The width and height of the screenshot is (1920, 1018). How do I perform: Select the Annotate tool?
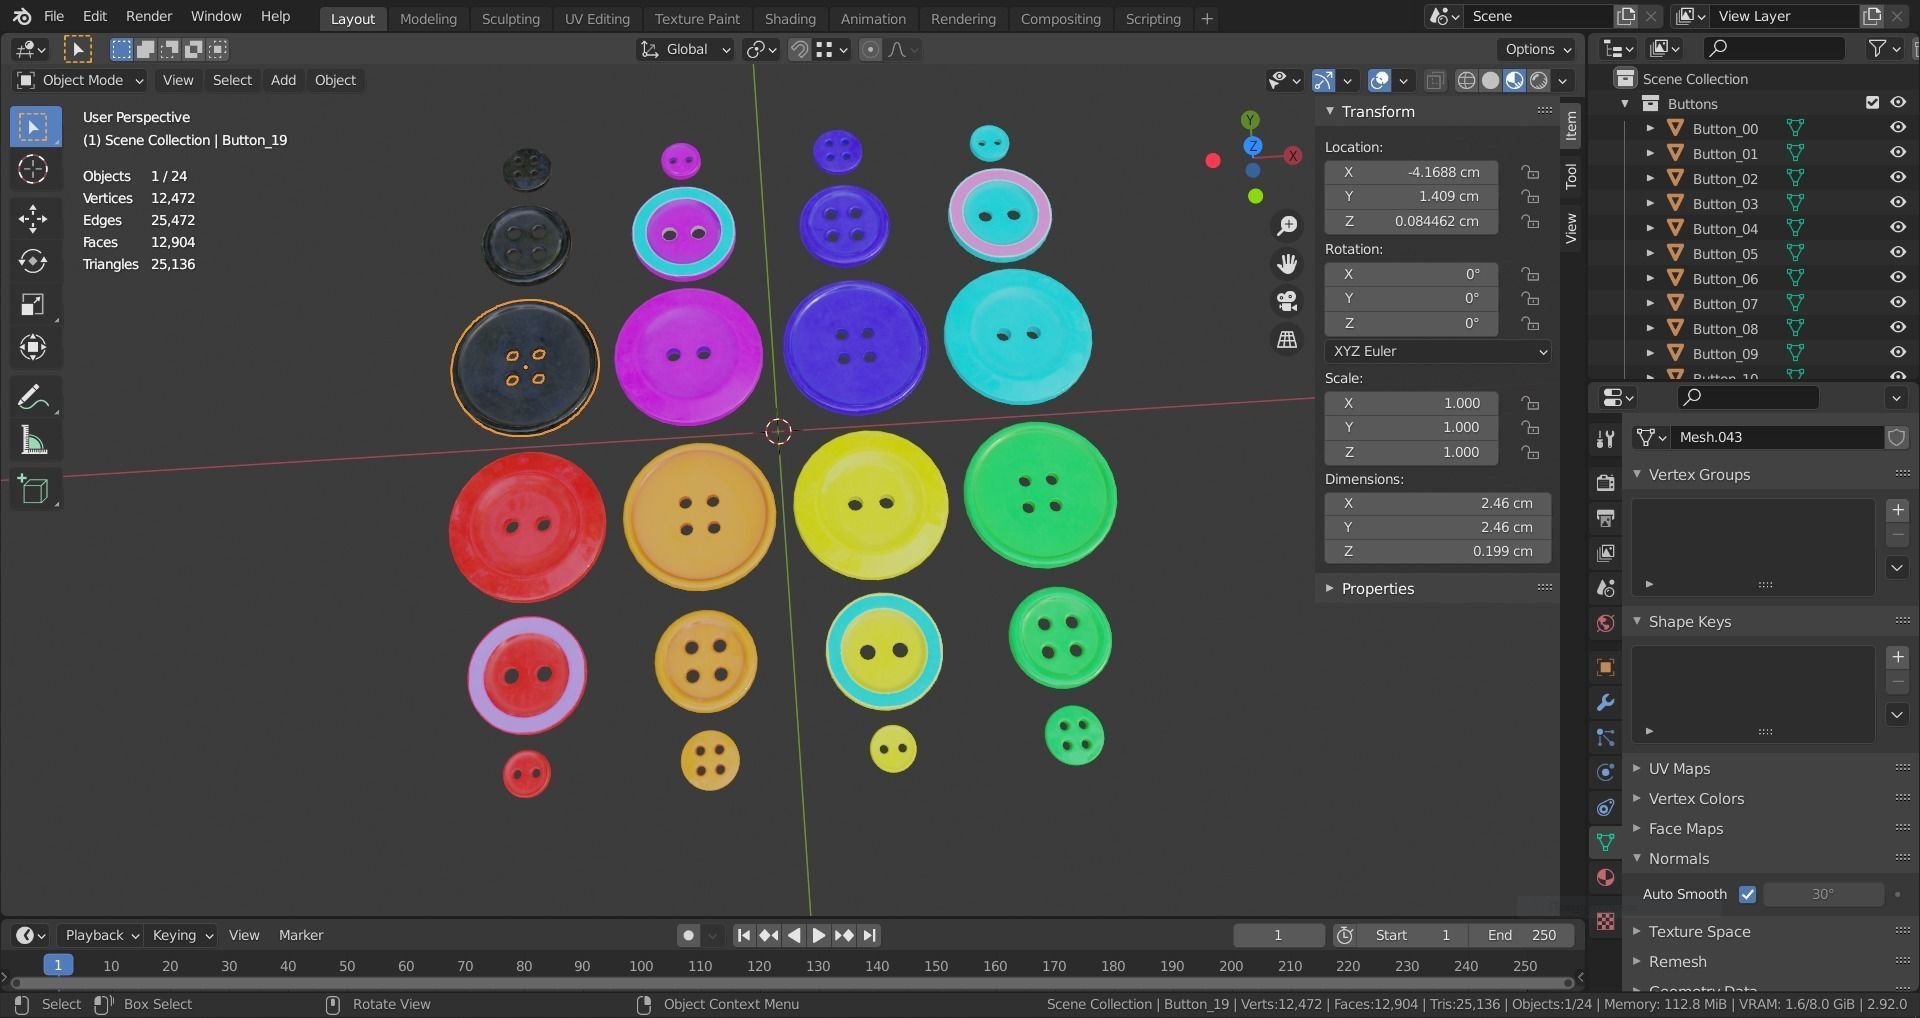[x=33, y=398]
